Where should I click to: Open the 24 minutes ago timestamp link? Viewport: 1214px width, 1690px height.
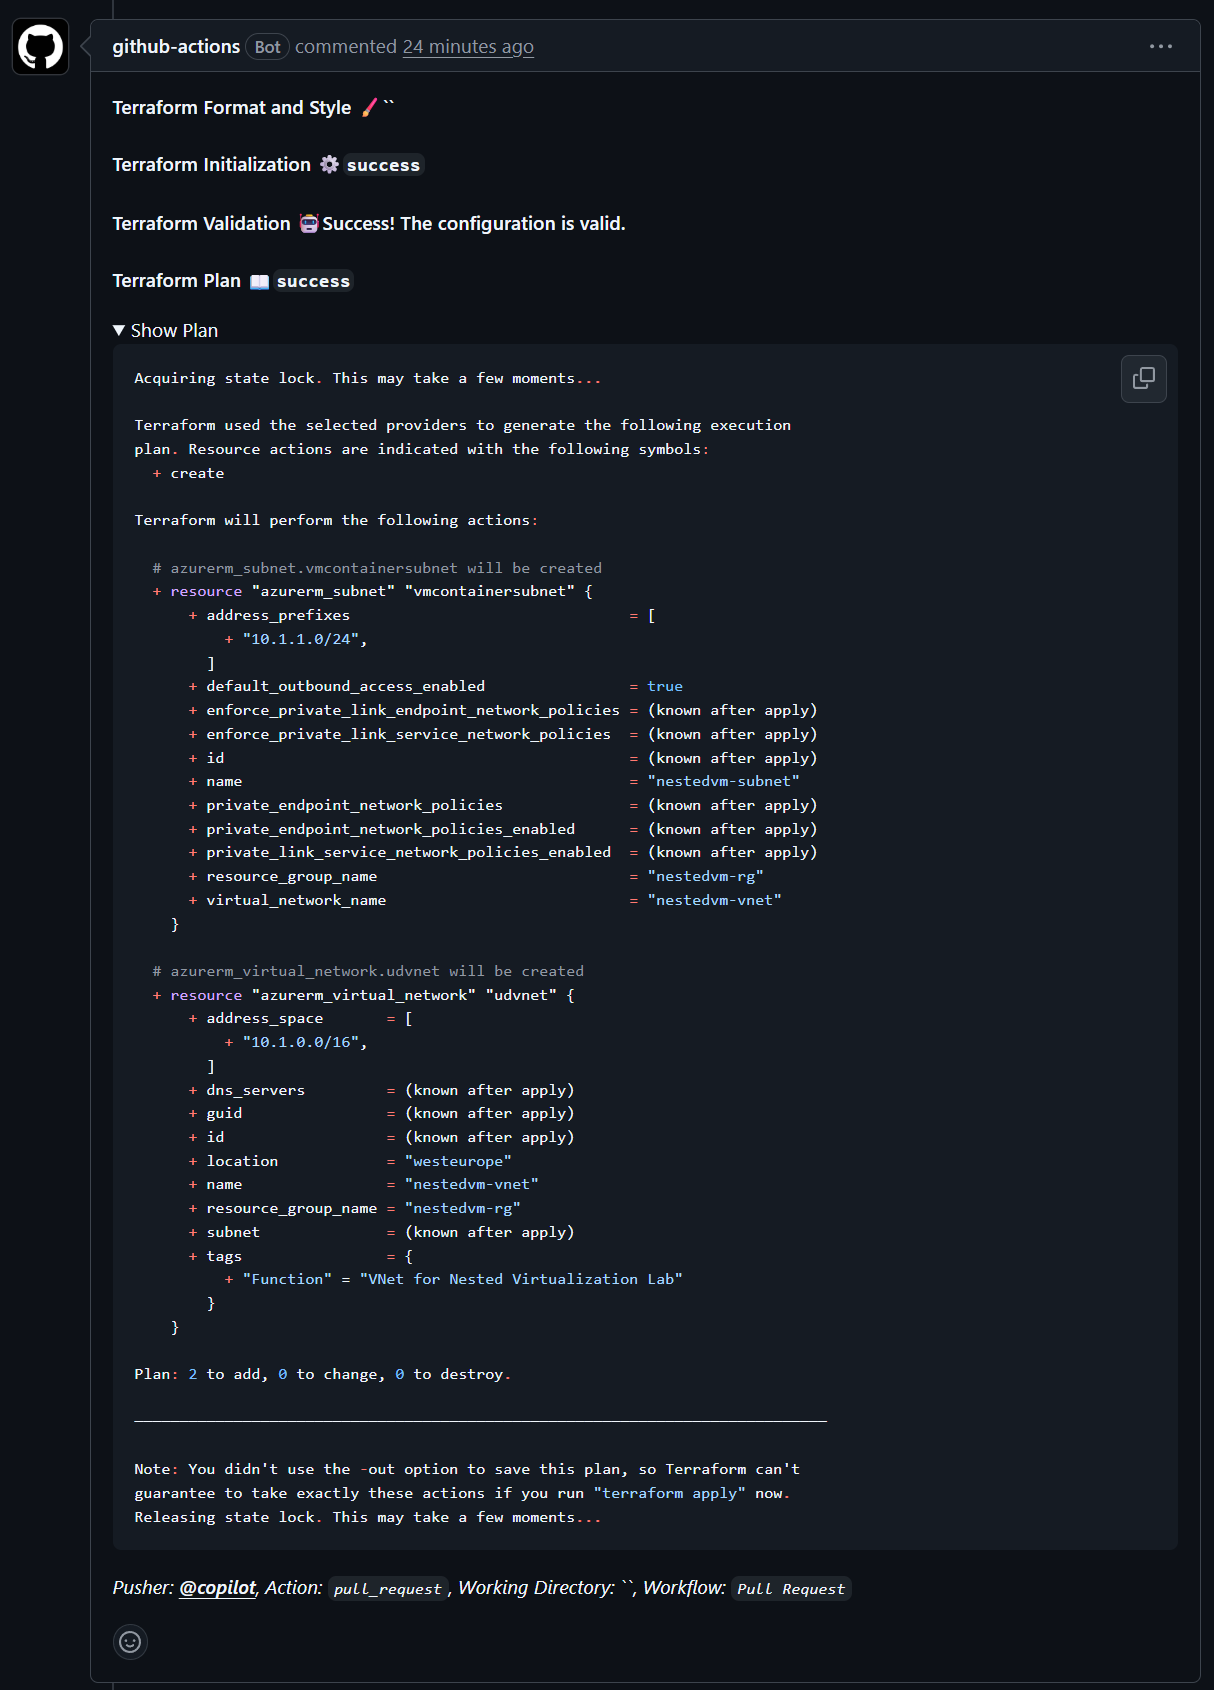click(468, 46)
